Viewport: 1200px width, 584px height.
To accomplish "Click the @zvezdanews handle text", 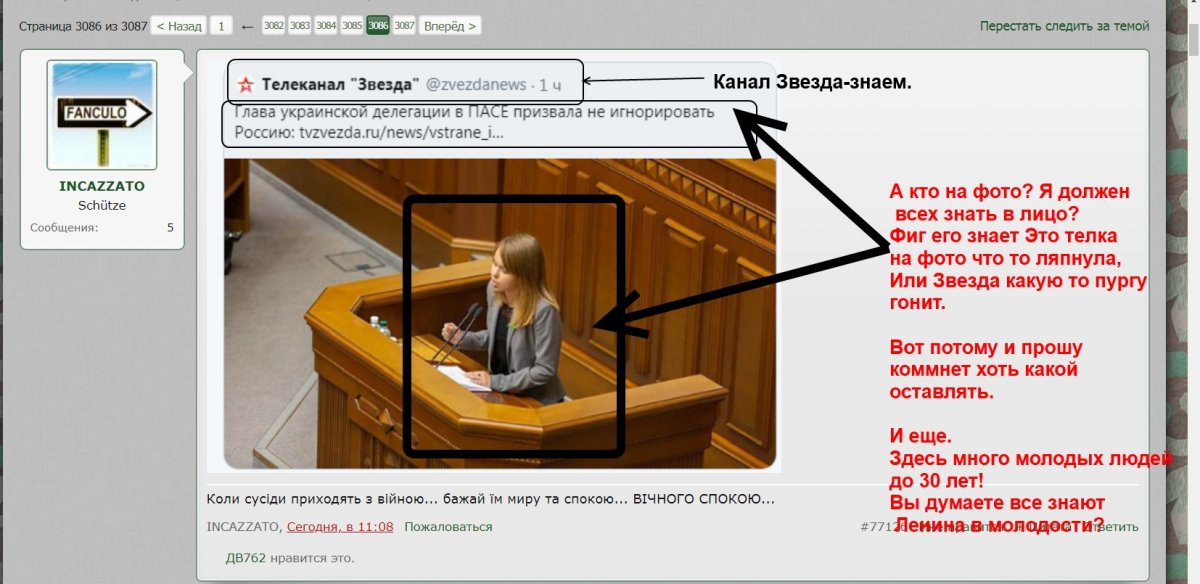I will [476, 85].
